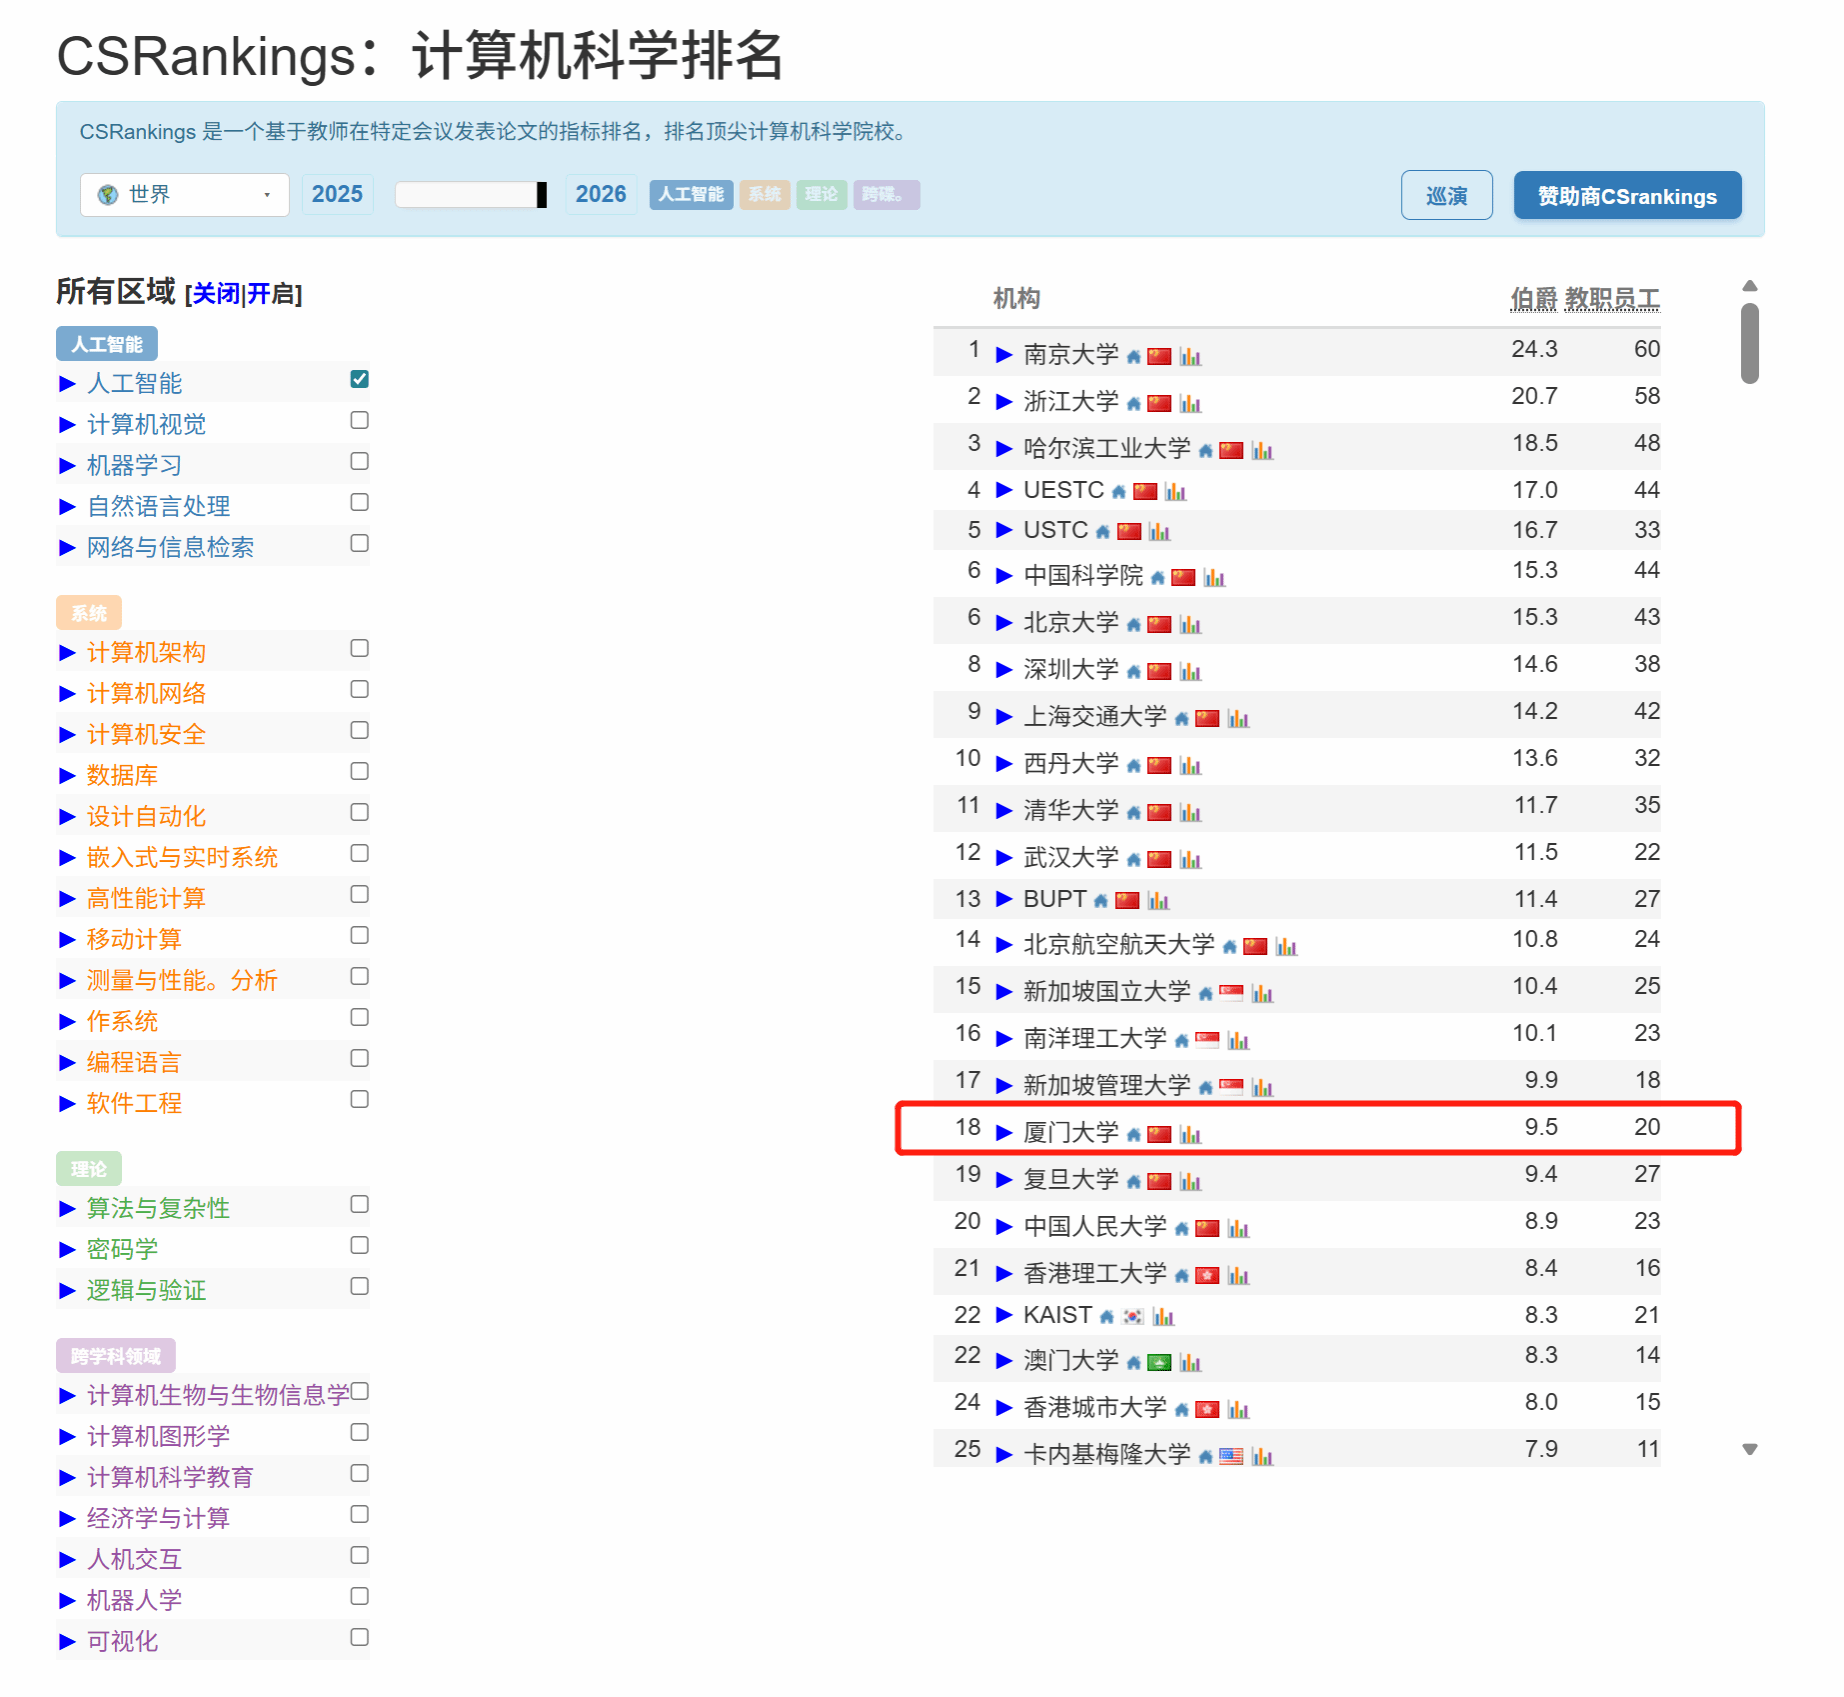Check the 软件工程 checkbox
Viewport: 1844px width, 1697px height.
click(359, 1099)
